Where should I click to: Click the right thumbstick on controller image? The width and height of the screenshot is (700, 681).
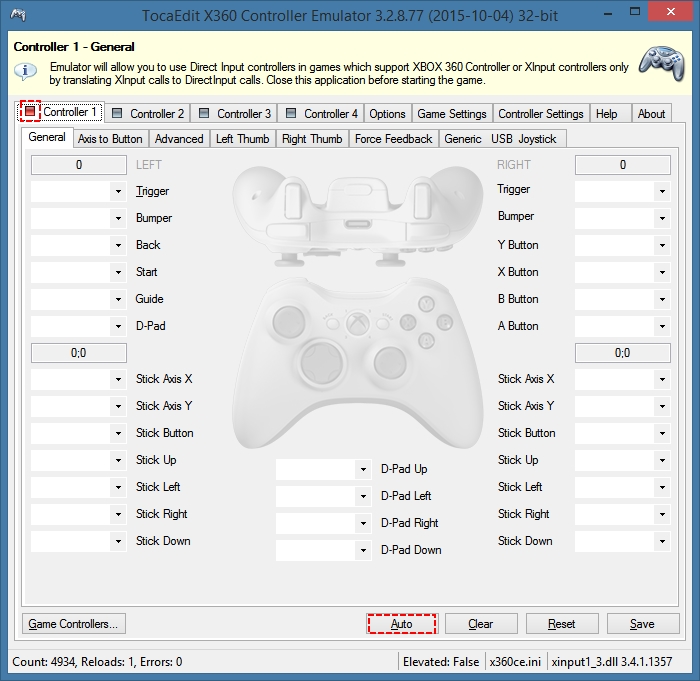tap(390, 362)
